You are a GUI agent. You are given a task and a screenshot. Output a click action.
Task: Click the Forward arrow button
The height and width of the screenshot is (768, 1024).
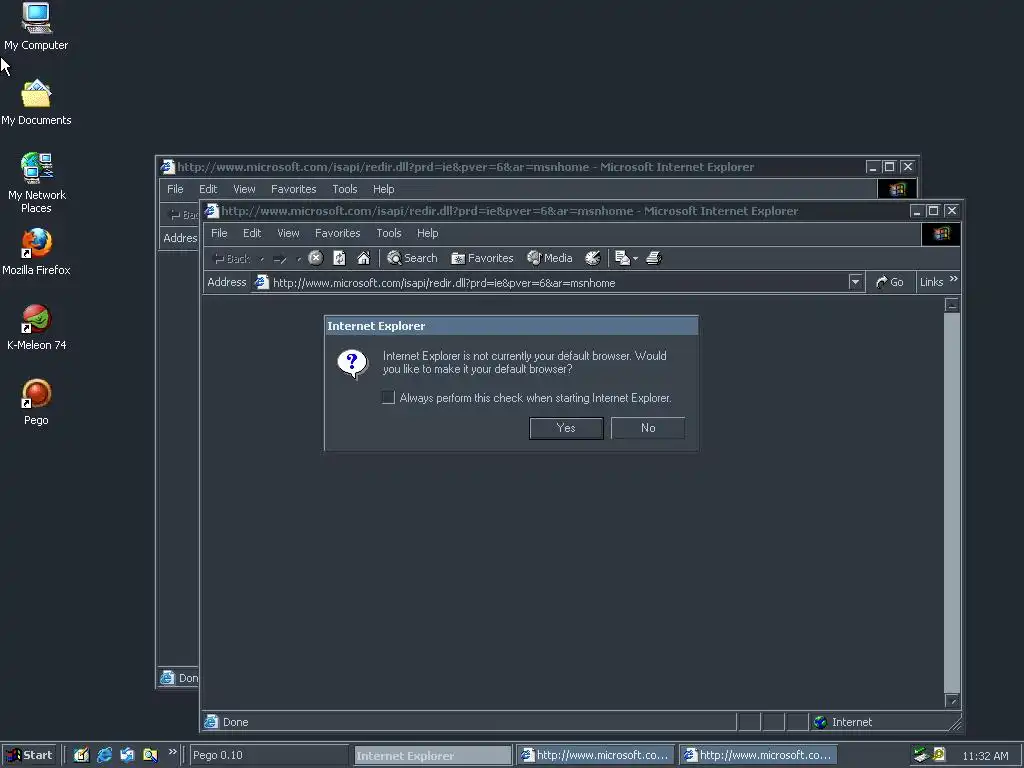(x=280, y=259)
